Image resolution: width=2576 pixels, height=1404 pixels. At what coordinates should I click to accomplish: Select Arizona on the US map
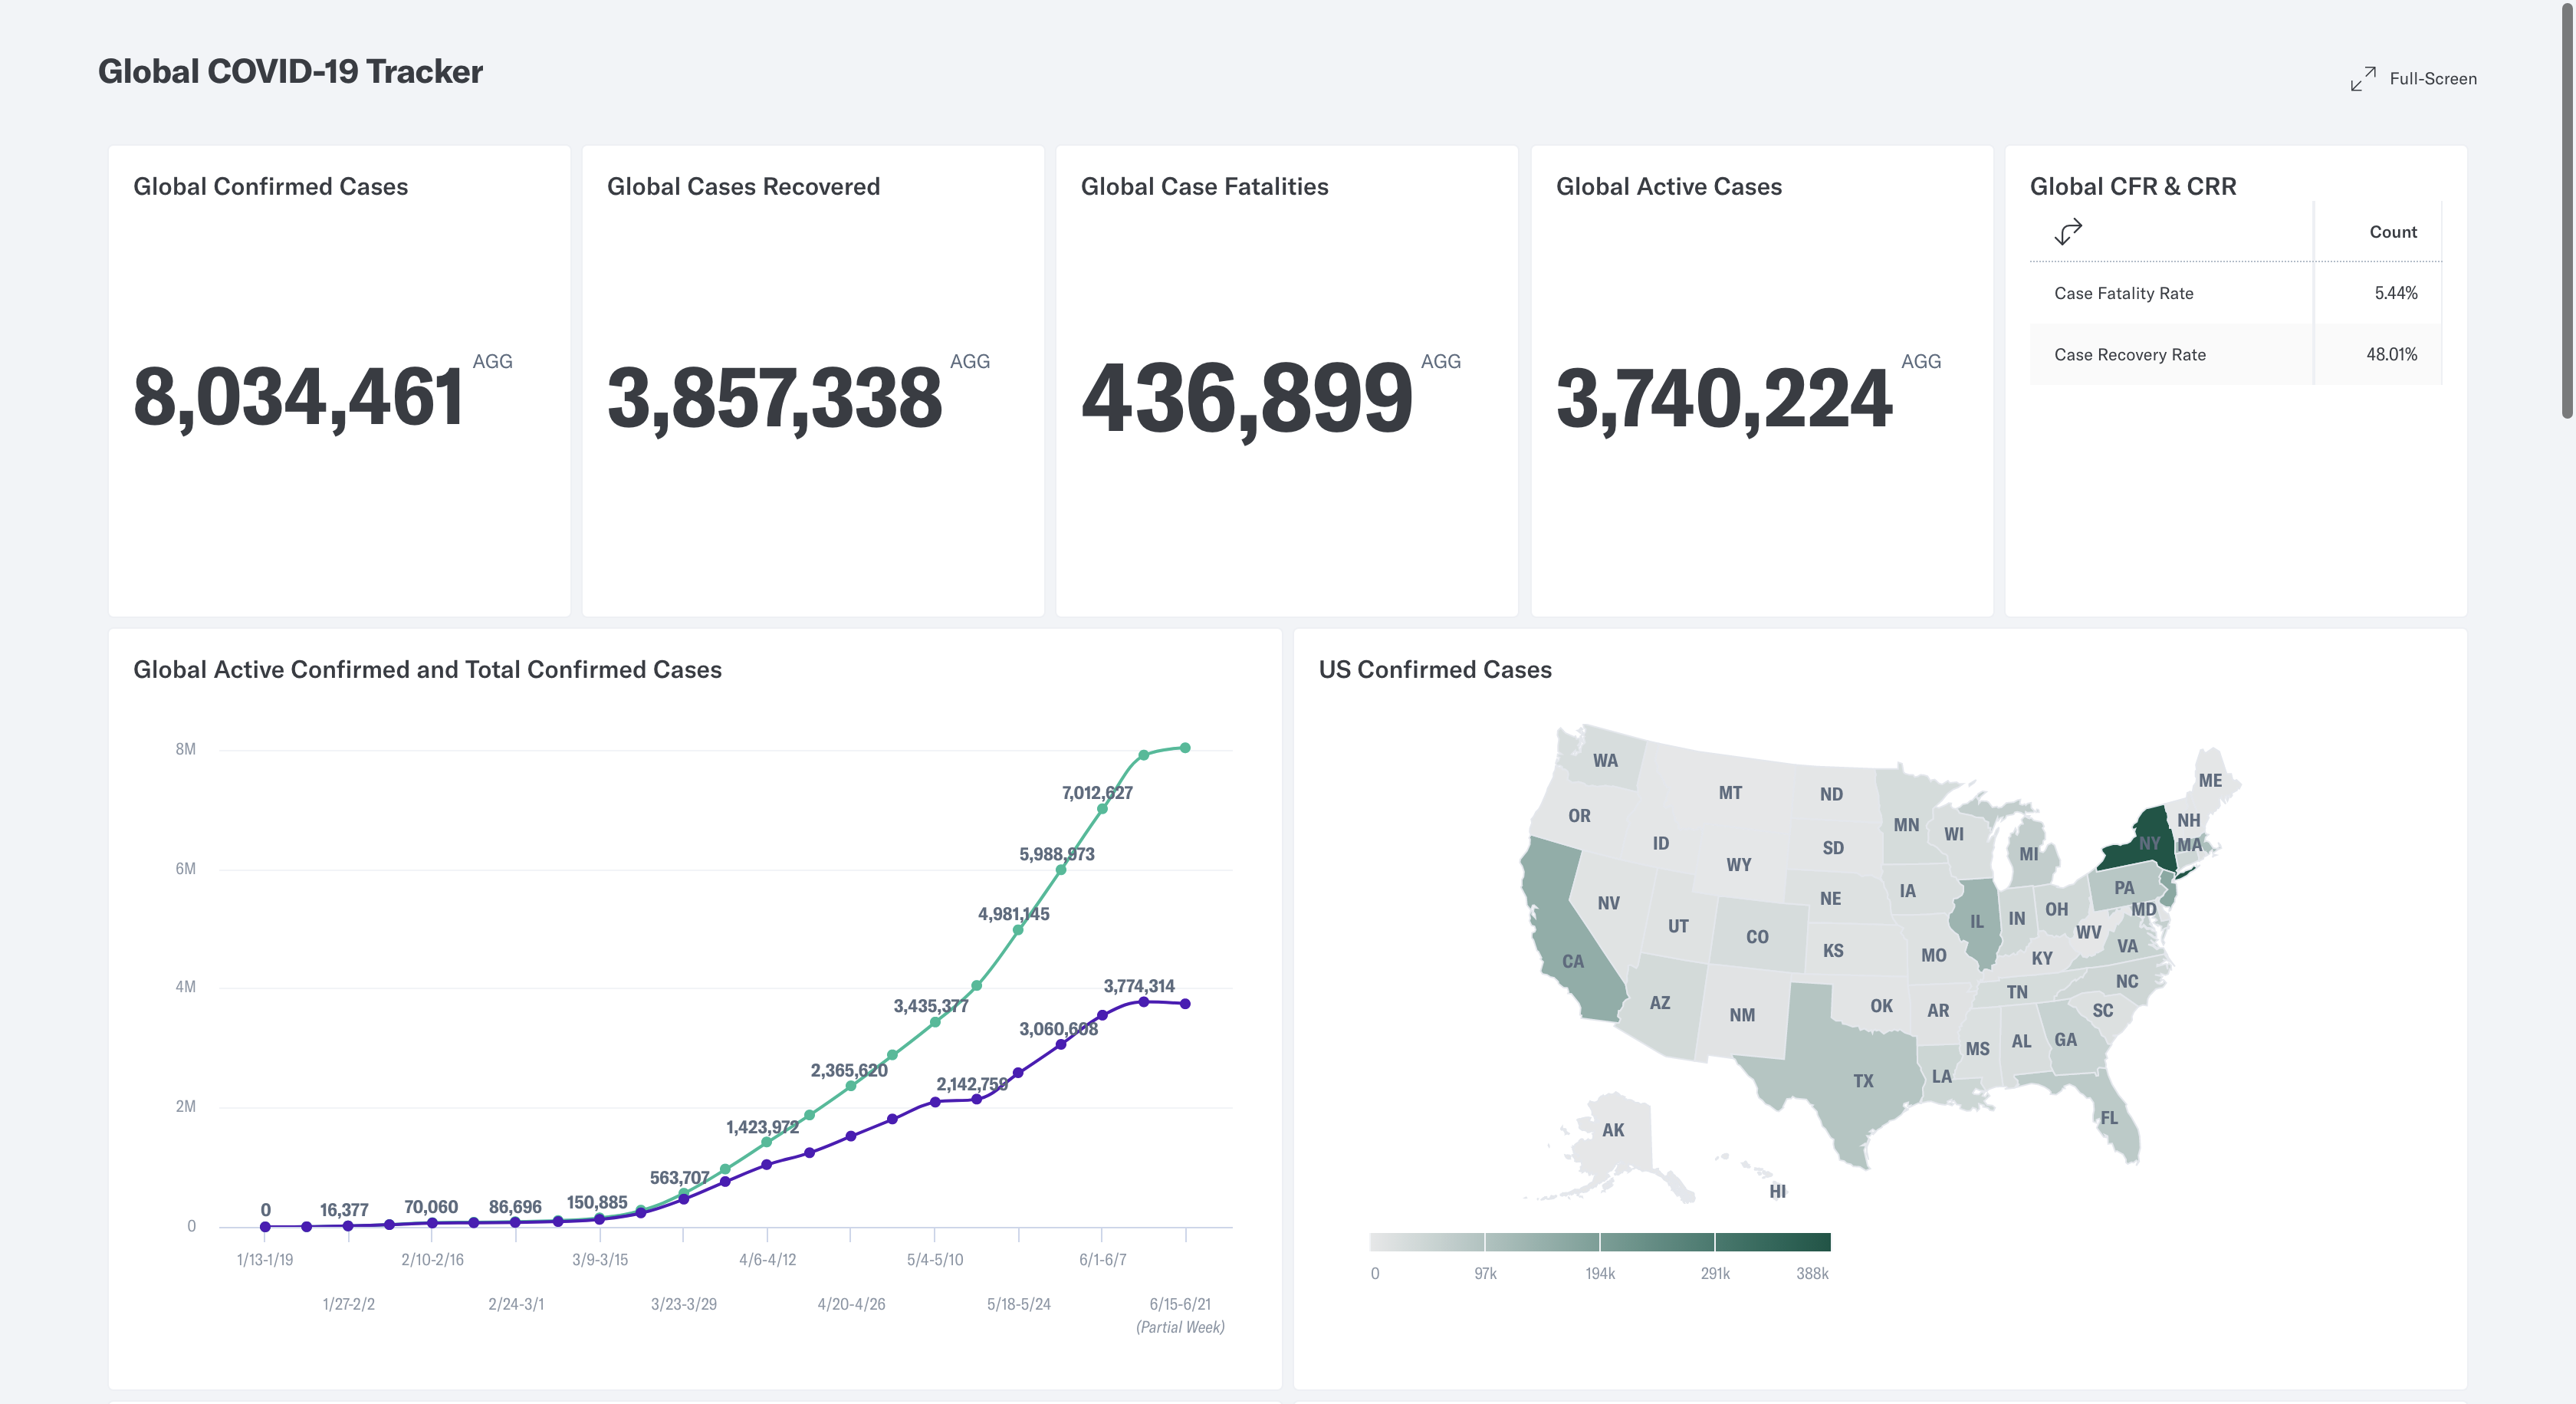(x=1660, y=1002)
